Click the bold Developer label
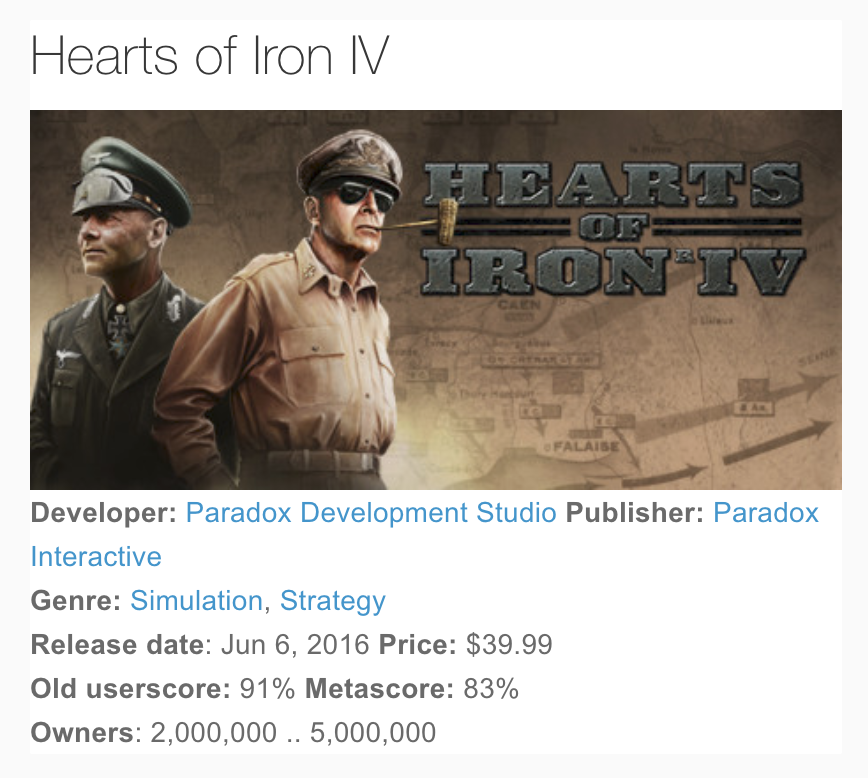868x778 pixels. tap(104, 513)
